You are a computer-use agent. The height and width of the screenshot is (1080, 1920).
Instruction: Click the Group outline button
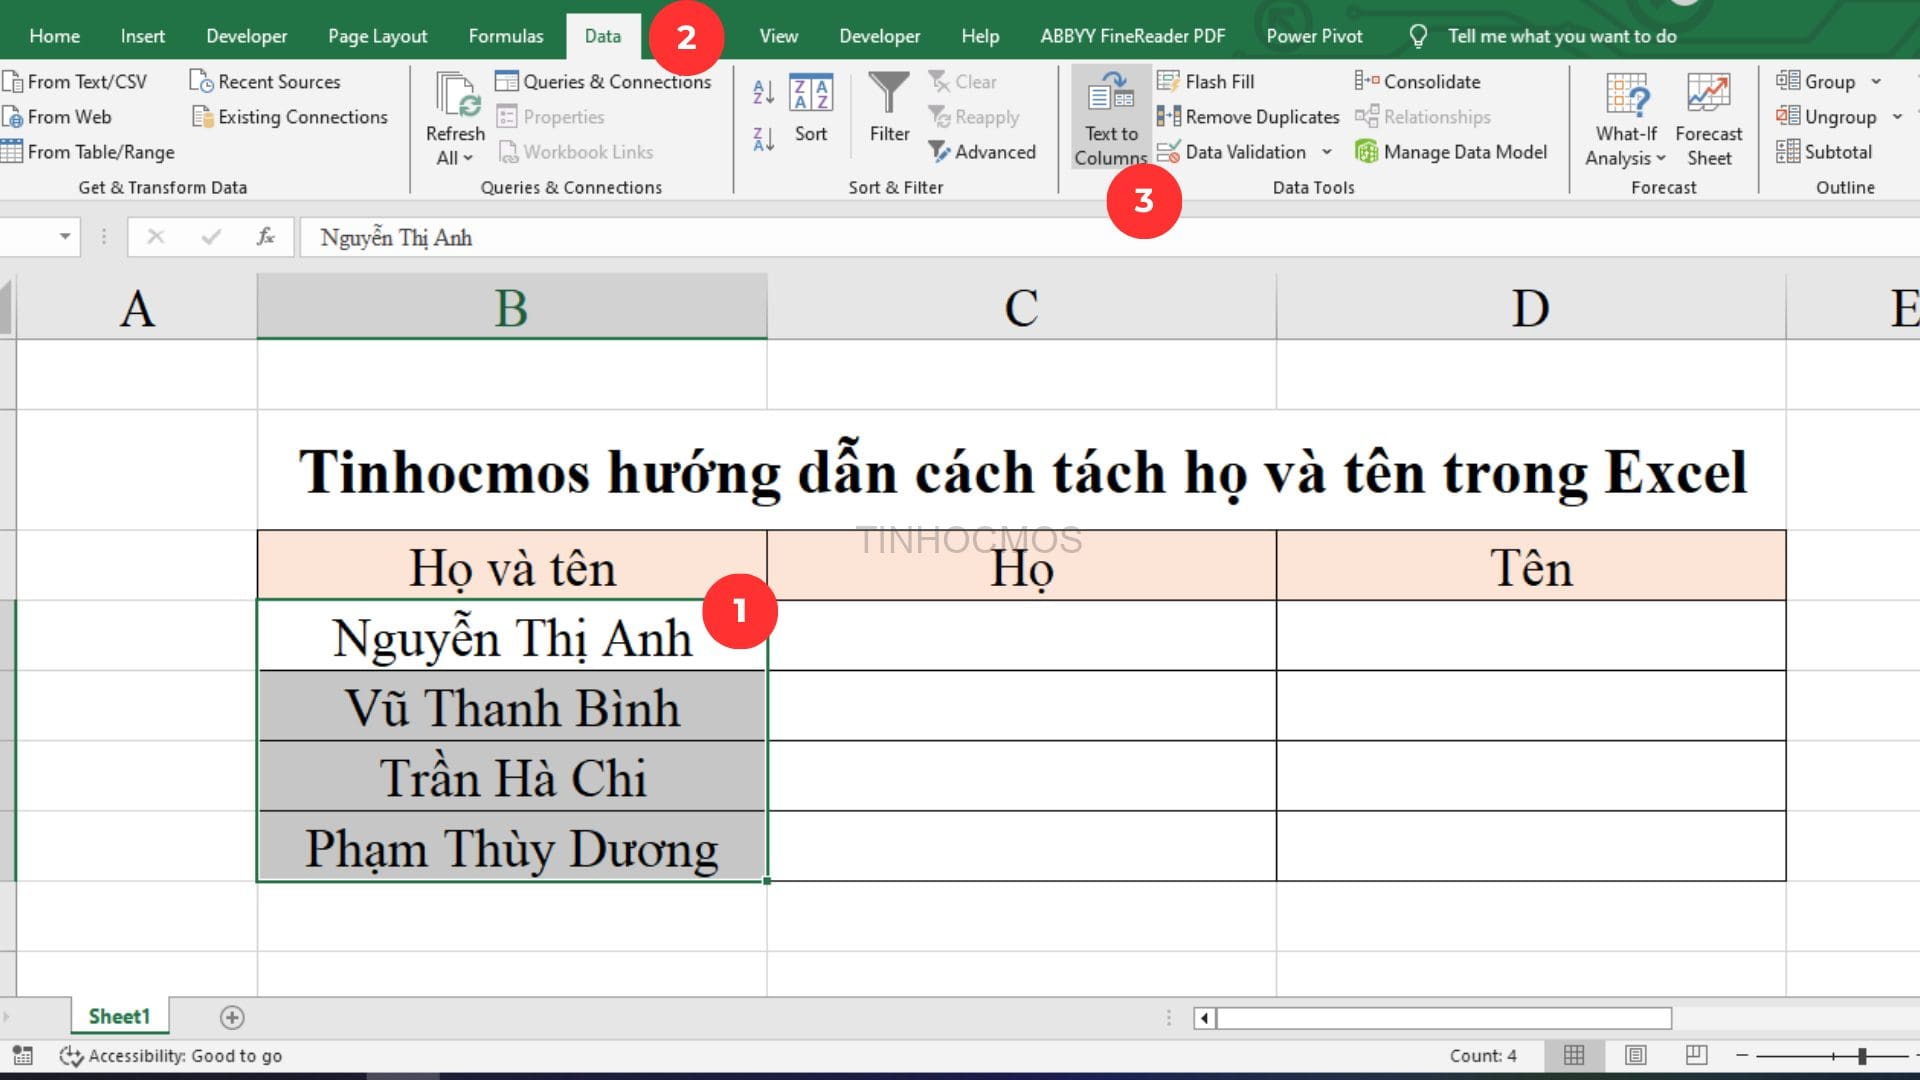coord(1816,82)
